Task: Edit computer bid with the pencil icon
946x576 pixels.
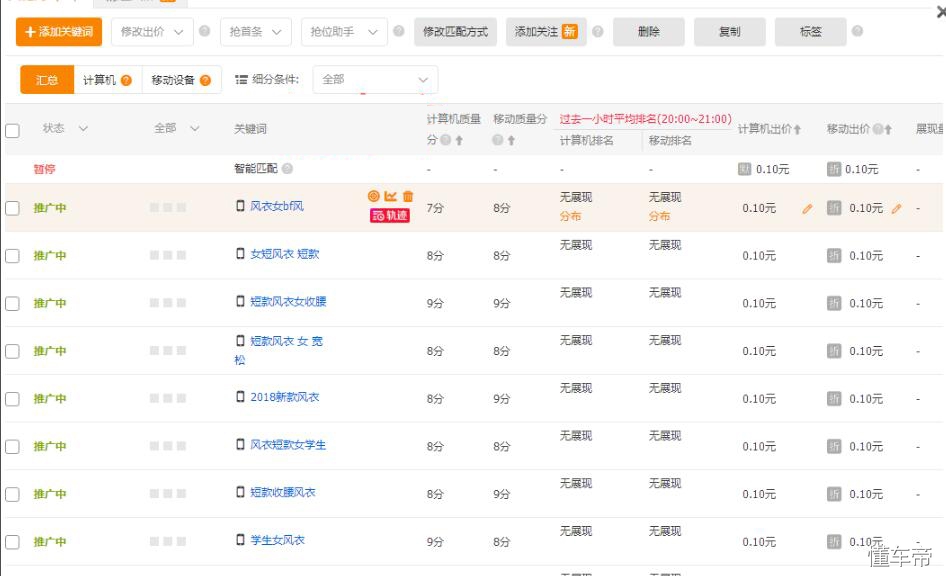Action: click(808, 208)
